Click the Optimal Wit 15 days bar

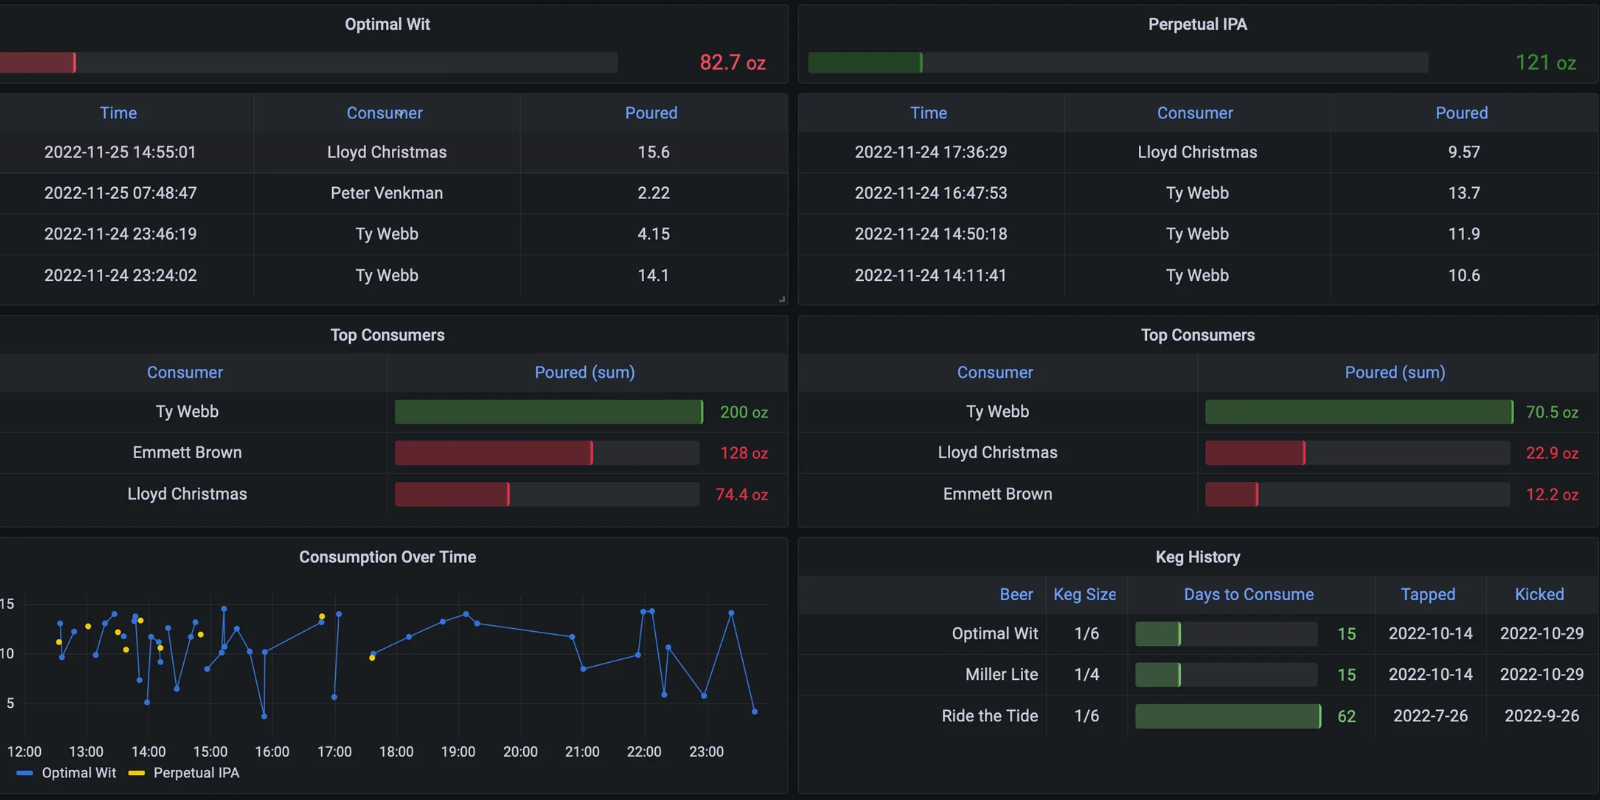[x=1226, y=634]
